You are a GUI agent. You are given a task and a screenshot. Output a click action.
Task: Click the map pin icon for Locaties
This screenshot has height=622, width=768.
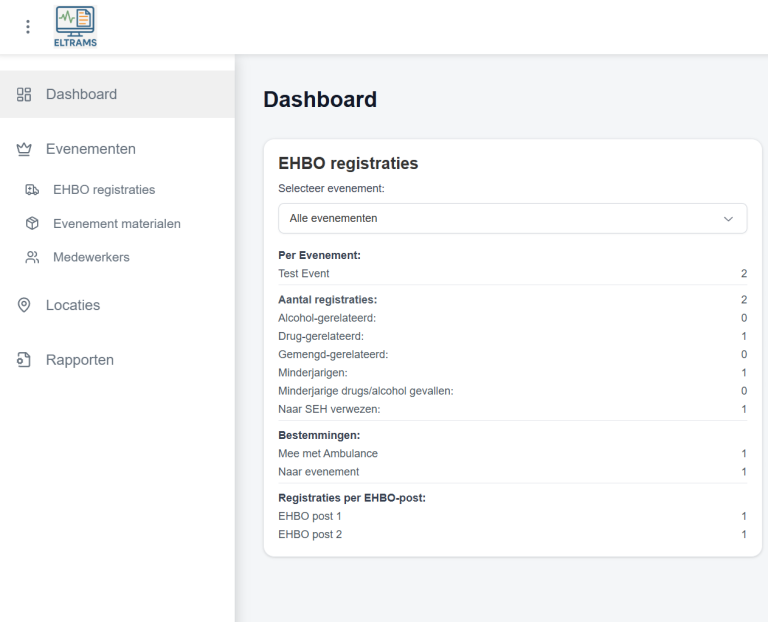coord(24,306)
